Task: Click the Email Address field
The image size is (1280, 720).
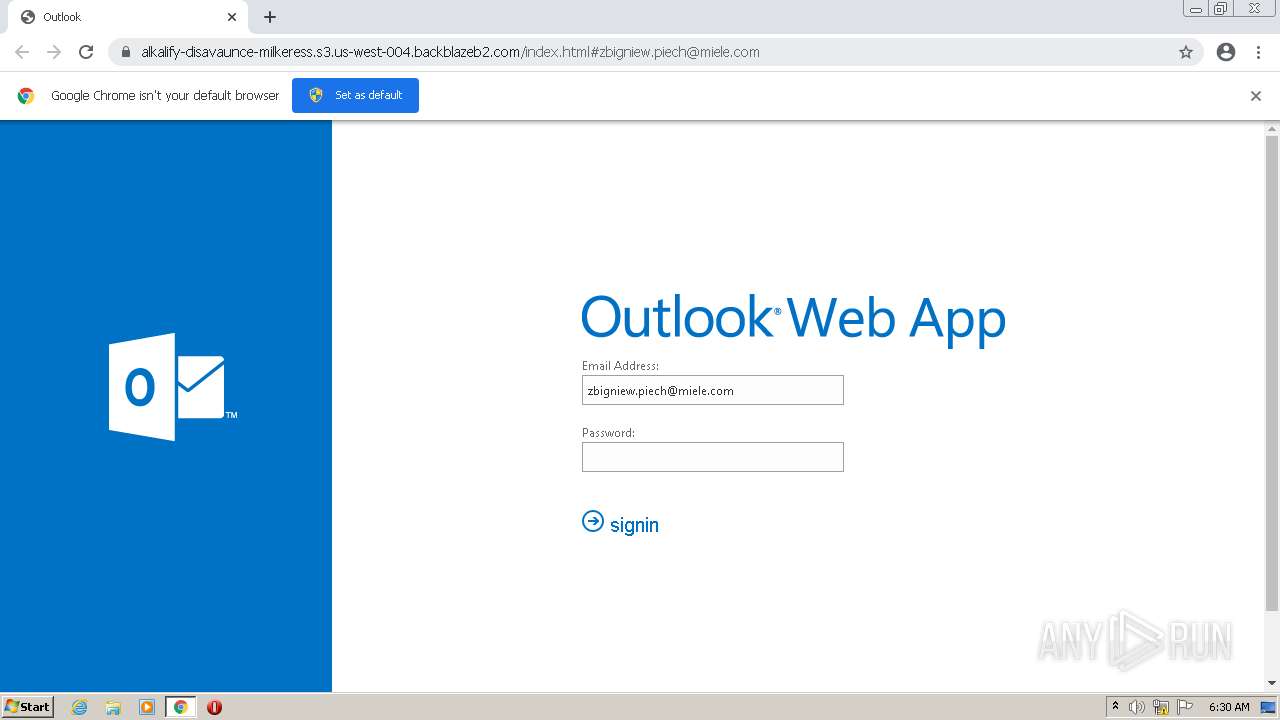Action: click(713, 390)
